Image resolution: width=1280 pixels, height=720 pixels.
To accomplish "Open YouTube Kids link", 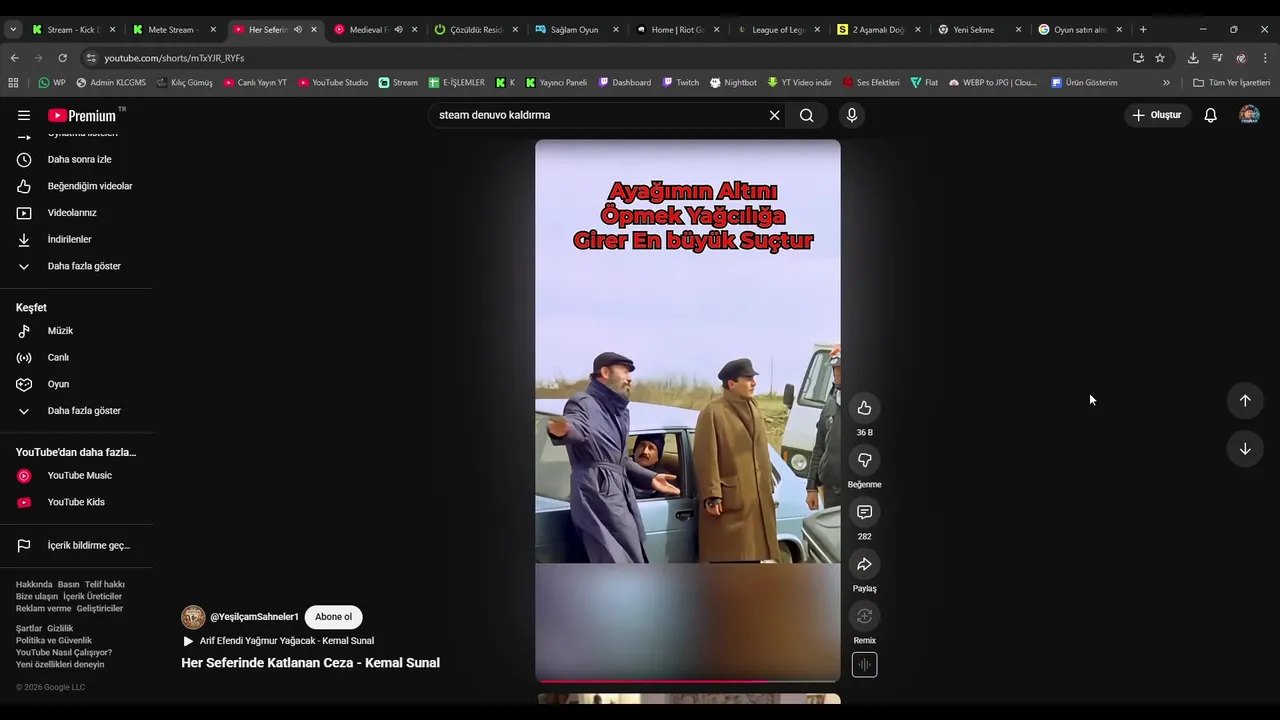I will click(x=78, y=502).
